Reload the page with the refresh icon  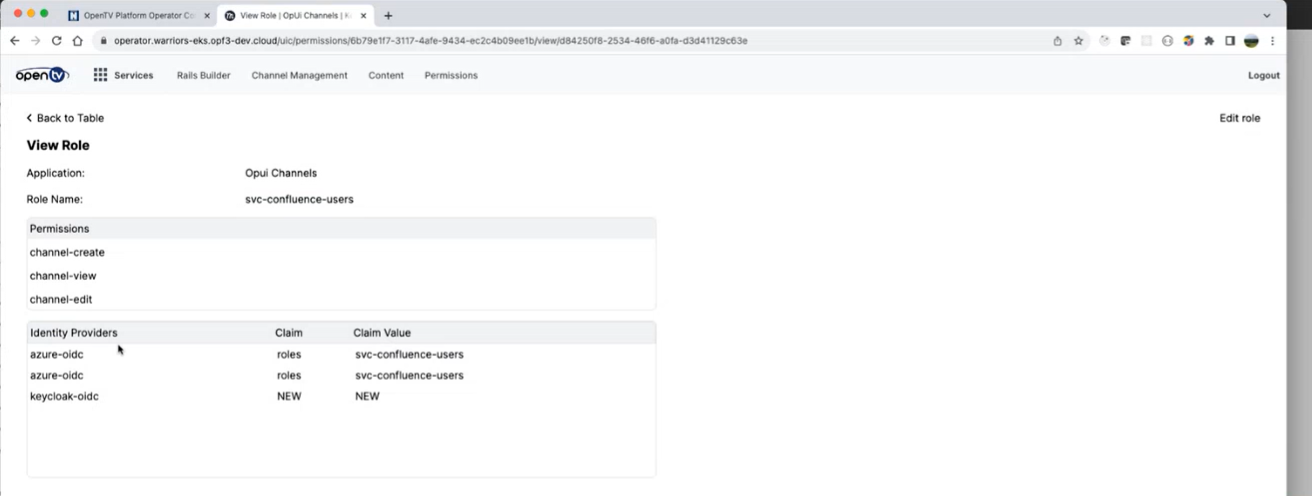click(x=56, y=41)
